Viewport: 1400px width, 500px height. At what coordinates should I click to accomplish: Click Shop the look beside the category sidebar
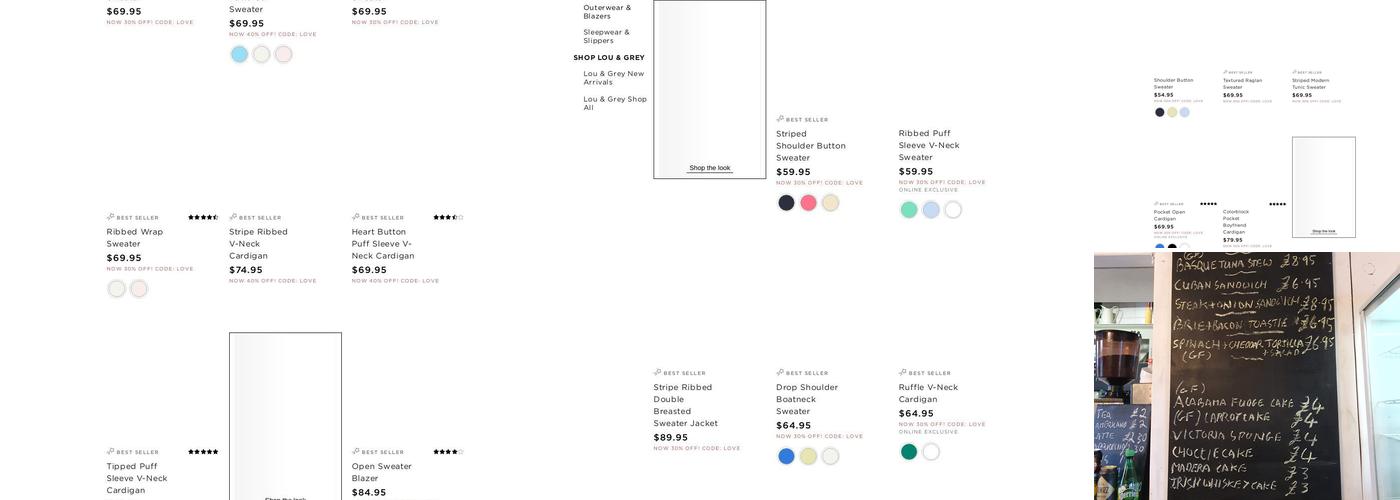click(x=709, y=168)
